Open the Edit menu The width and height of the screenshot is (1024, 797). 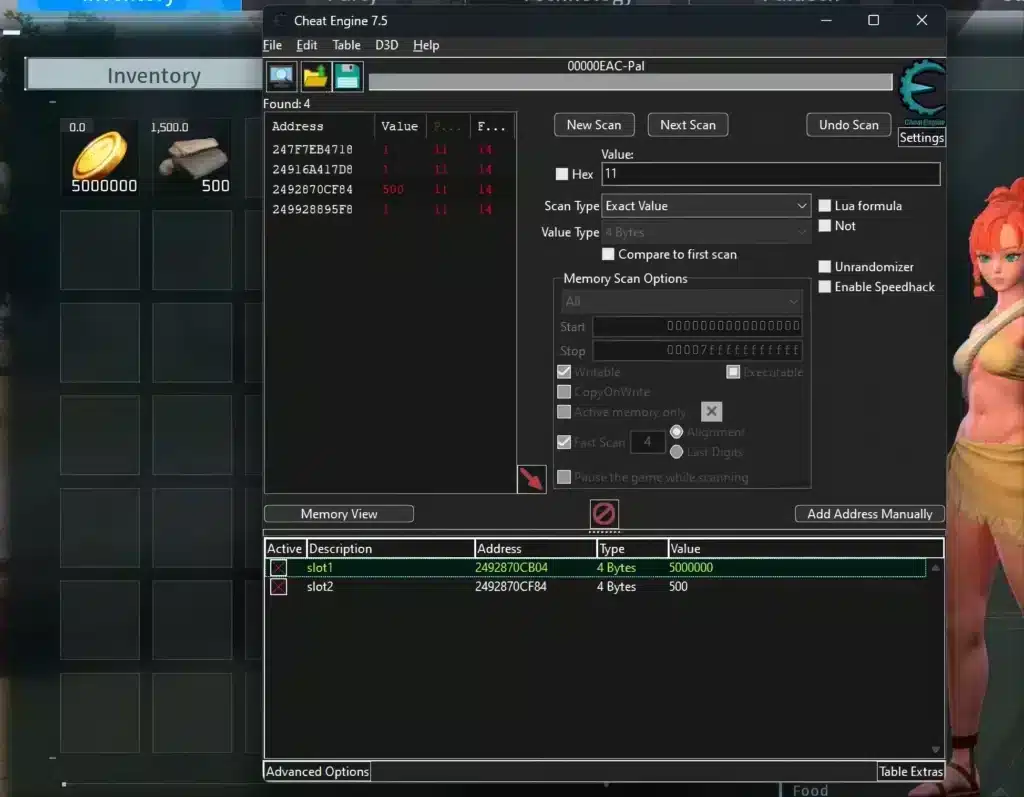click(x=306, y=45)
